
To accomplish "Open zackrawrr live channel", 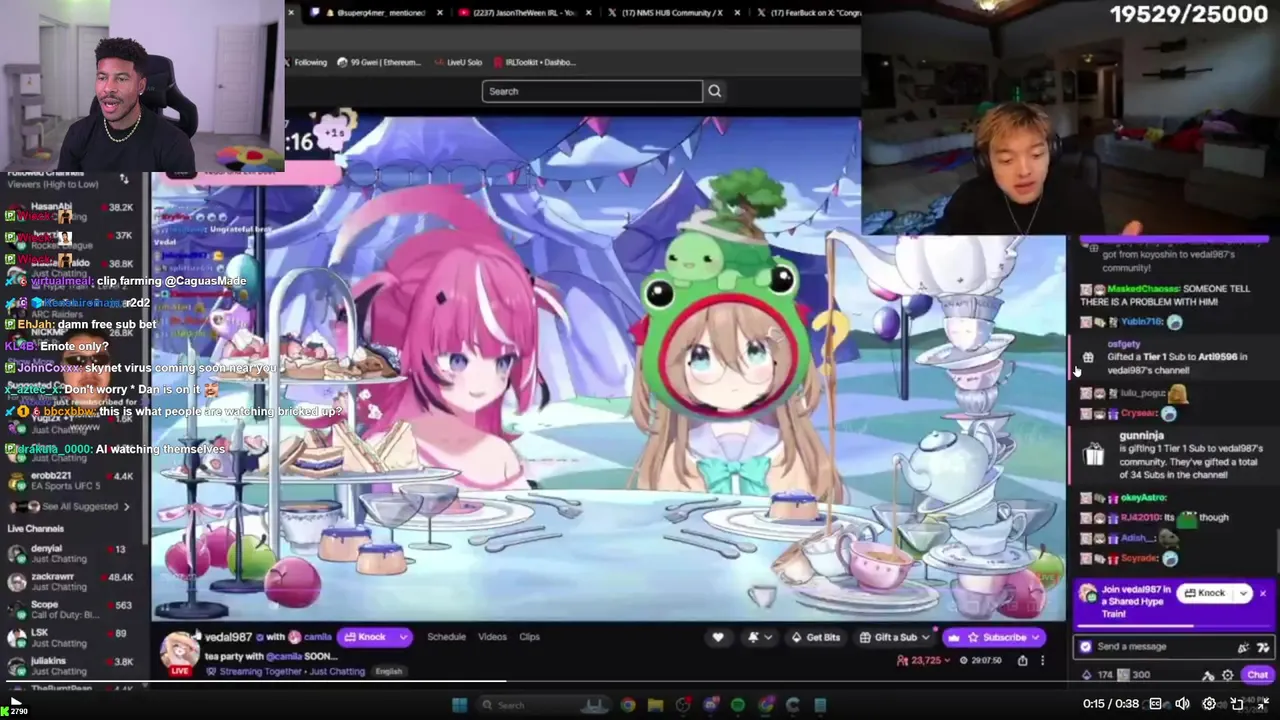I will (x=70, y=581).
